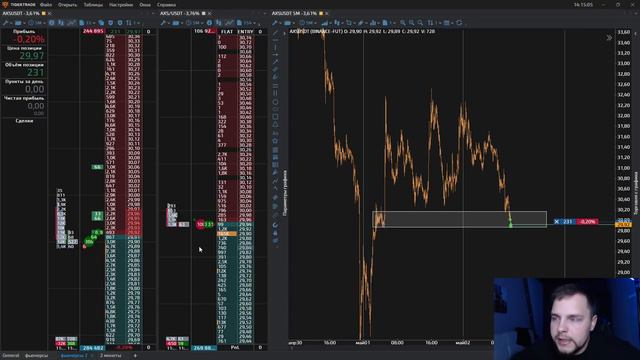Open left order book settings wrench icon
The height and width of the screenshot is (360, 640).
(x=5, y=23)
